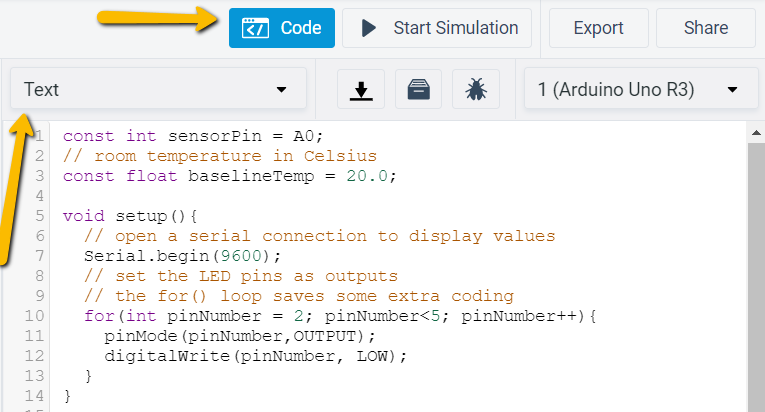765x412 pixels.
Task: Click line number 9 in the gutter
Action: [x=38, y=296]
